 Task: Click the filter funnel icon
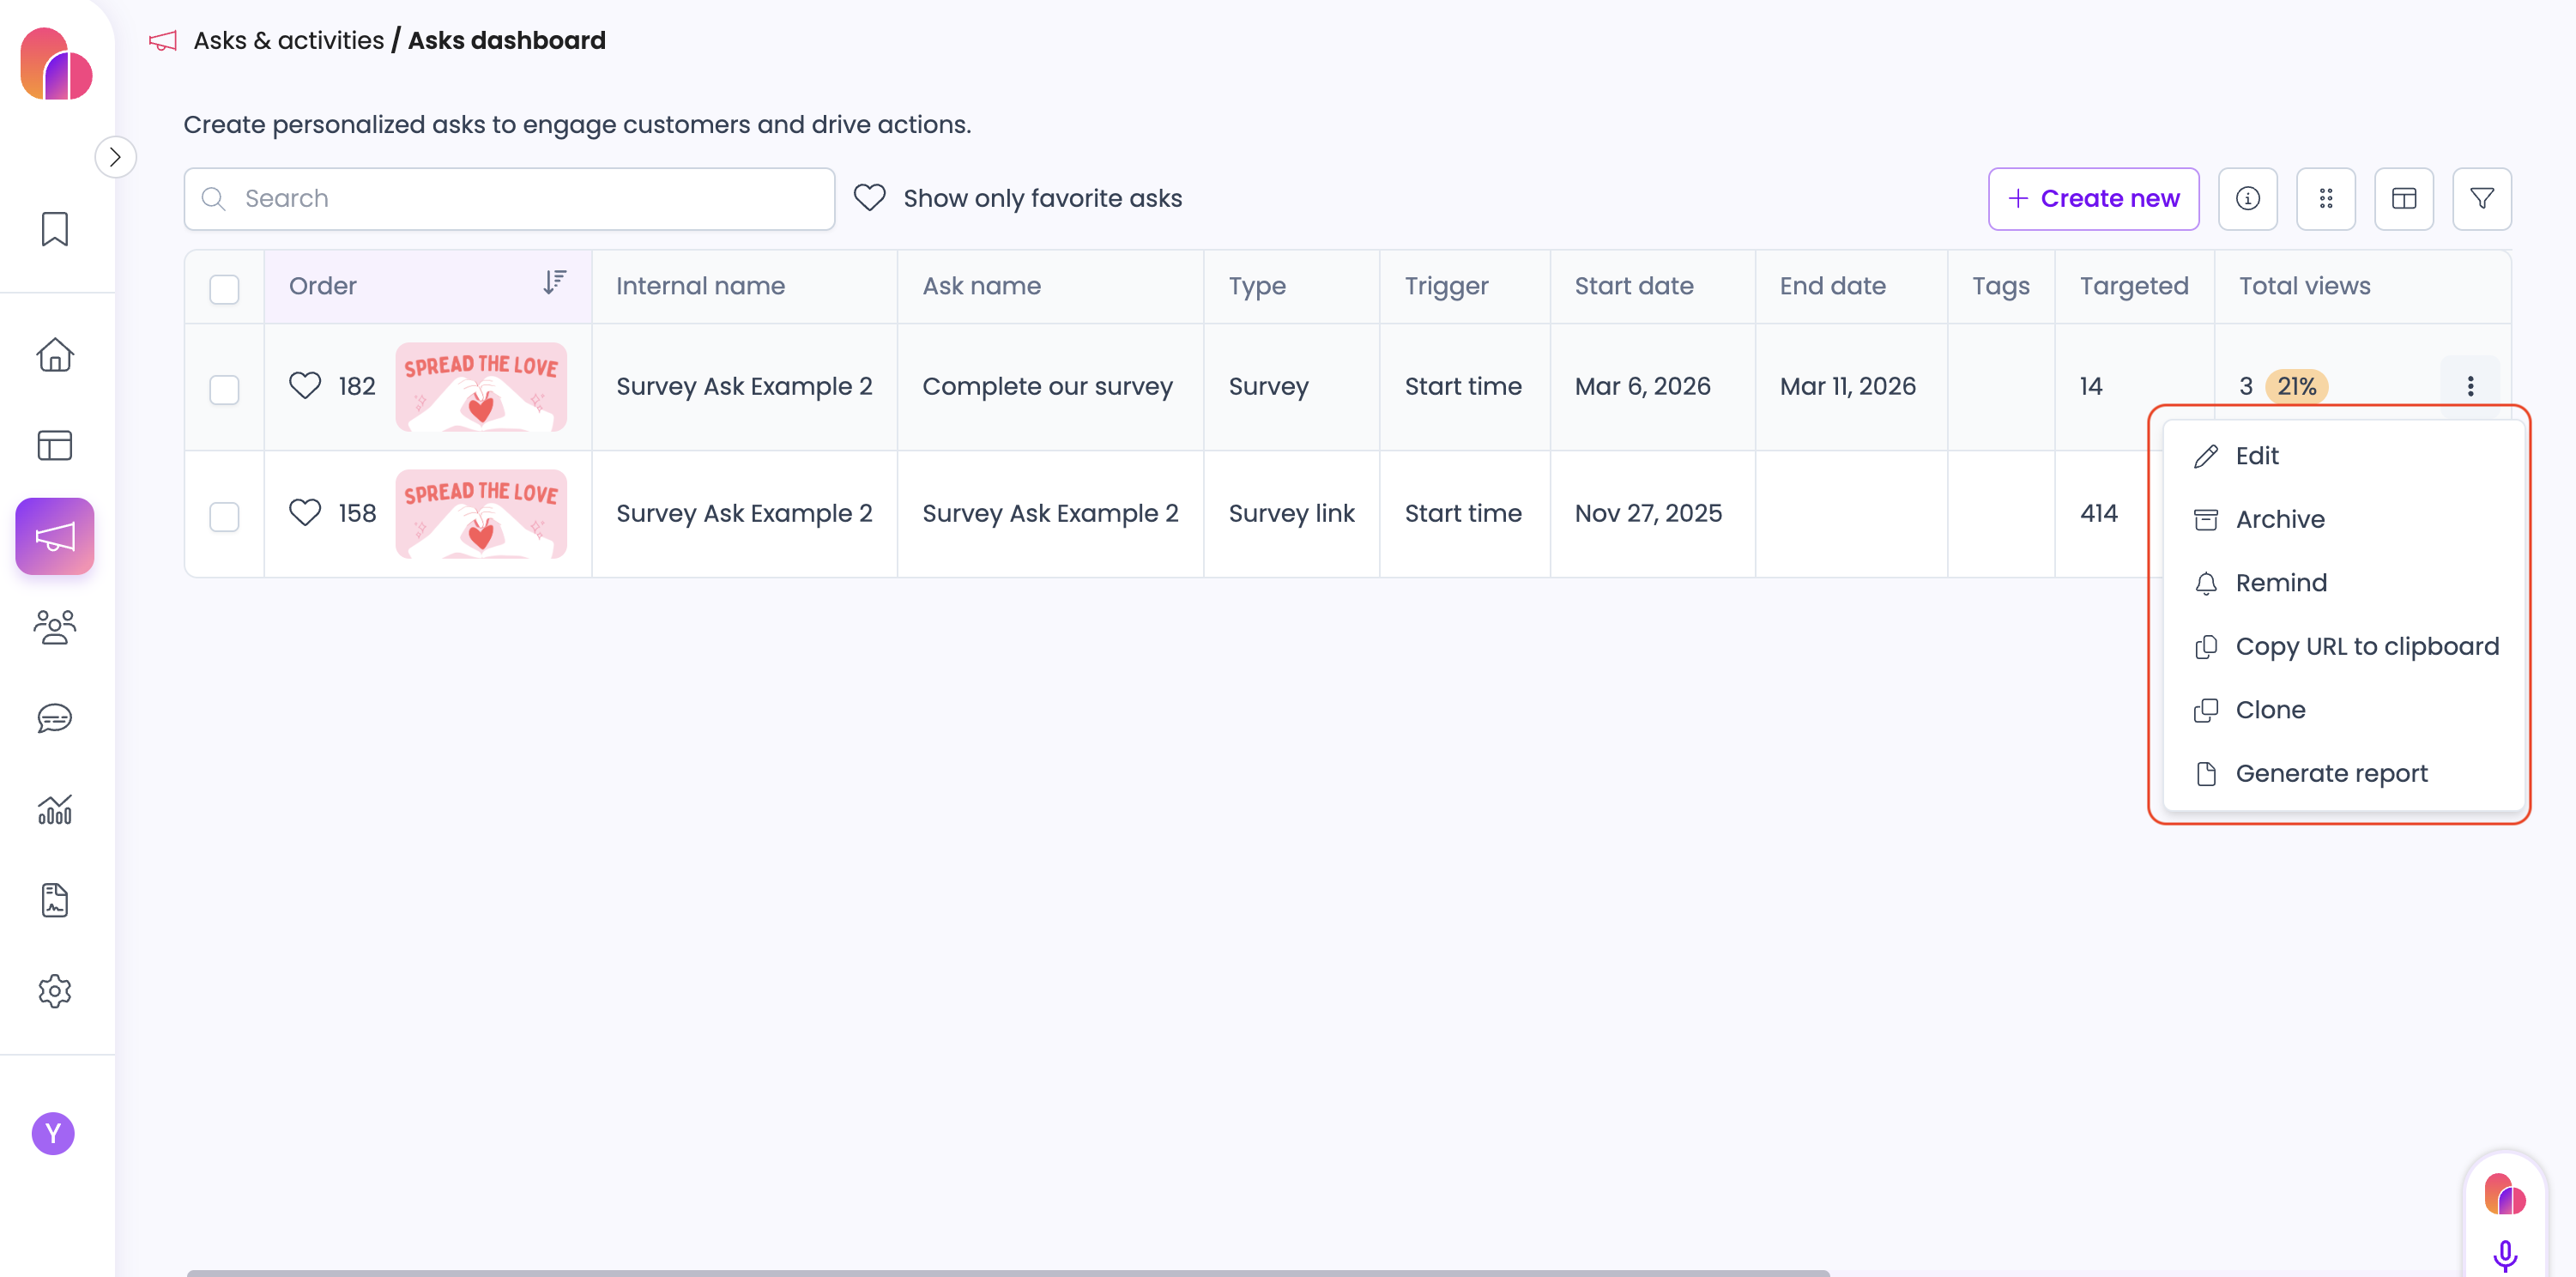pyautogui.click(x=2481, y=198)
